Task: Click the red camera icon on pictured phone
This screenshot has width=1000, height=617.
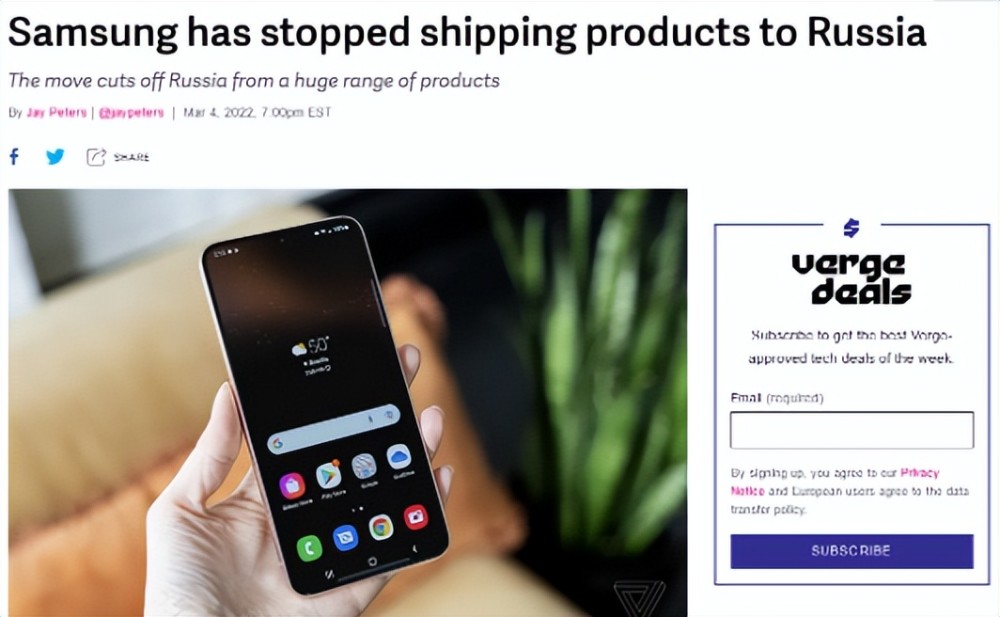Action: click(415, 516)
